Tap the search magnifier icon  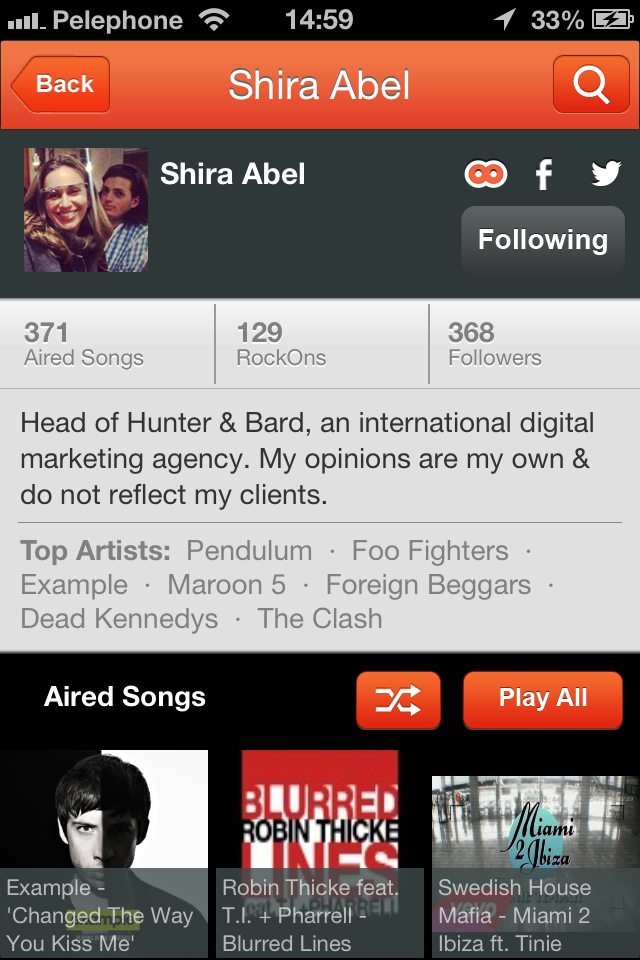(x=591, y=84)
